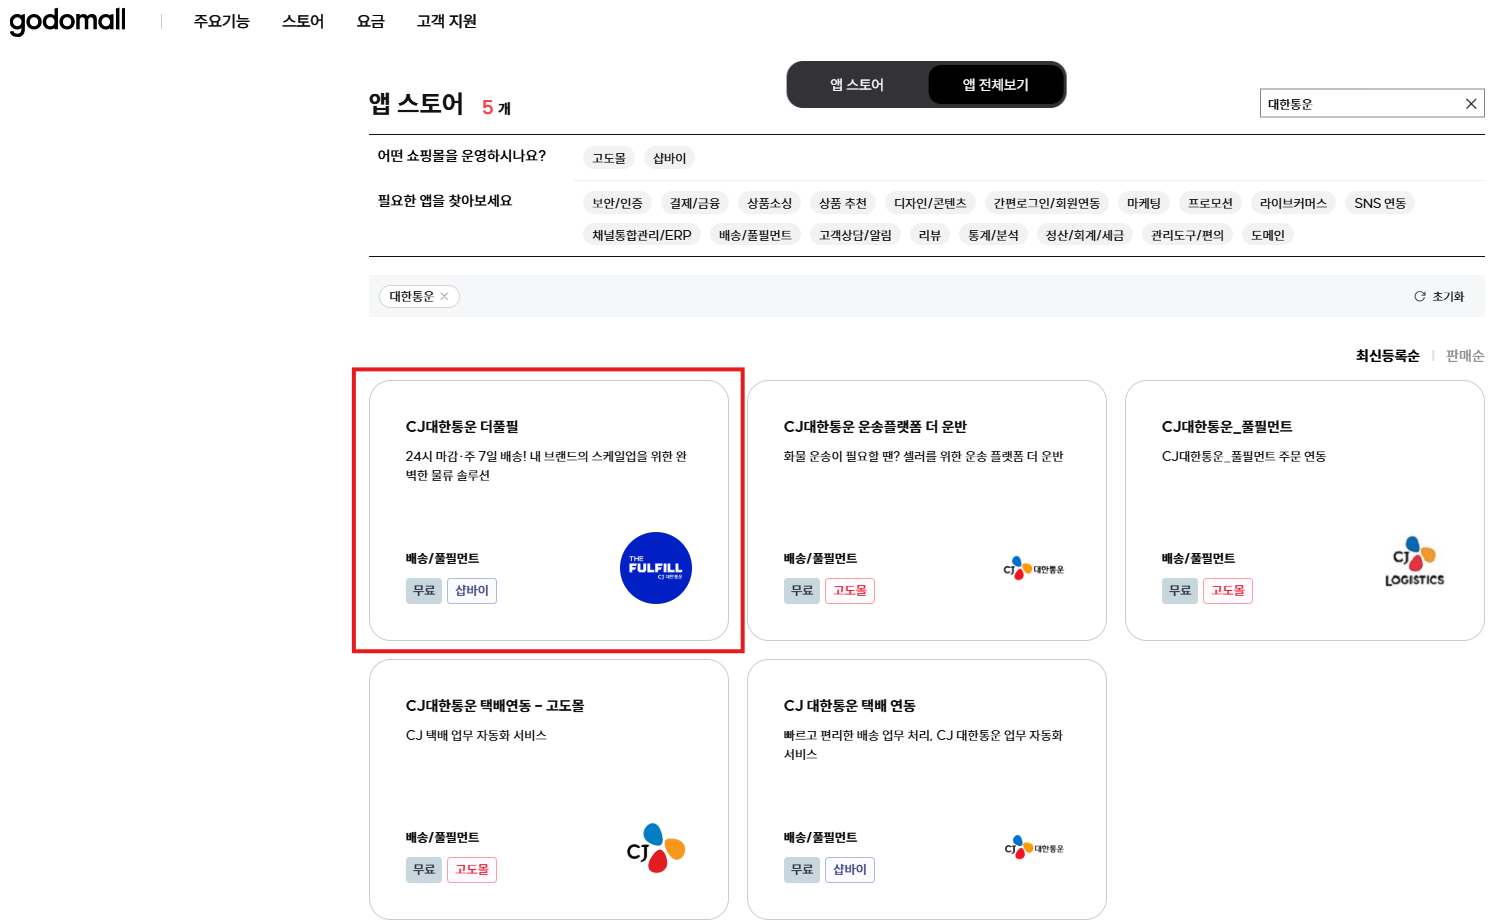Select the 배송/풀필먼트 category filter
This screenshot has height=922, width=1502.
tap(755, 235)
